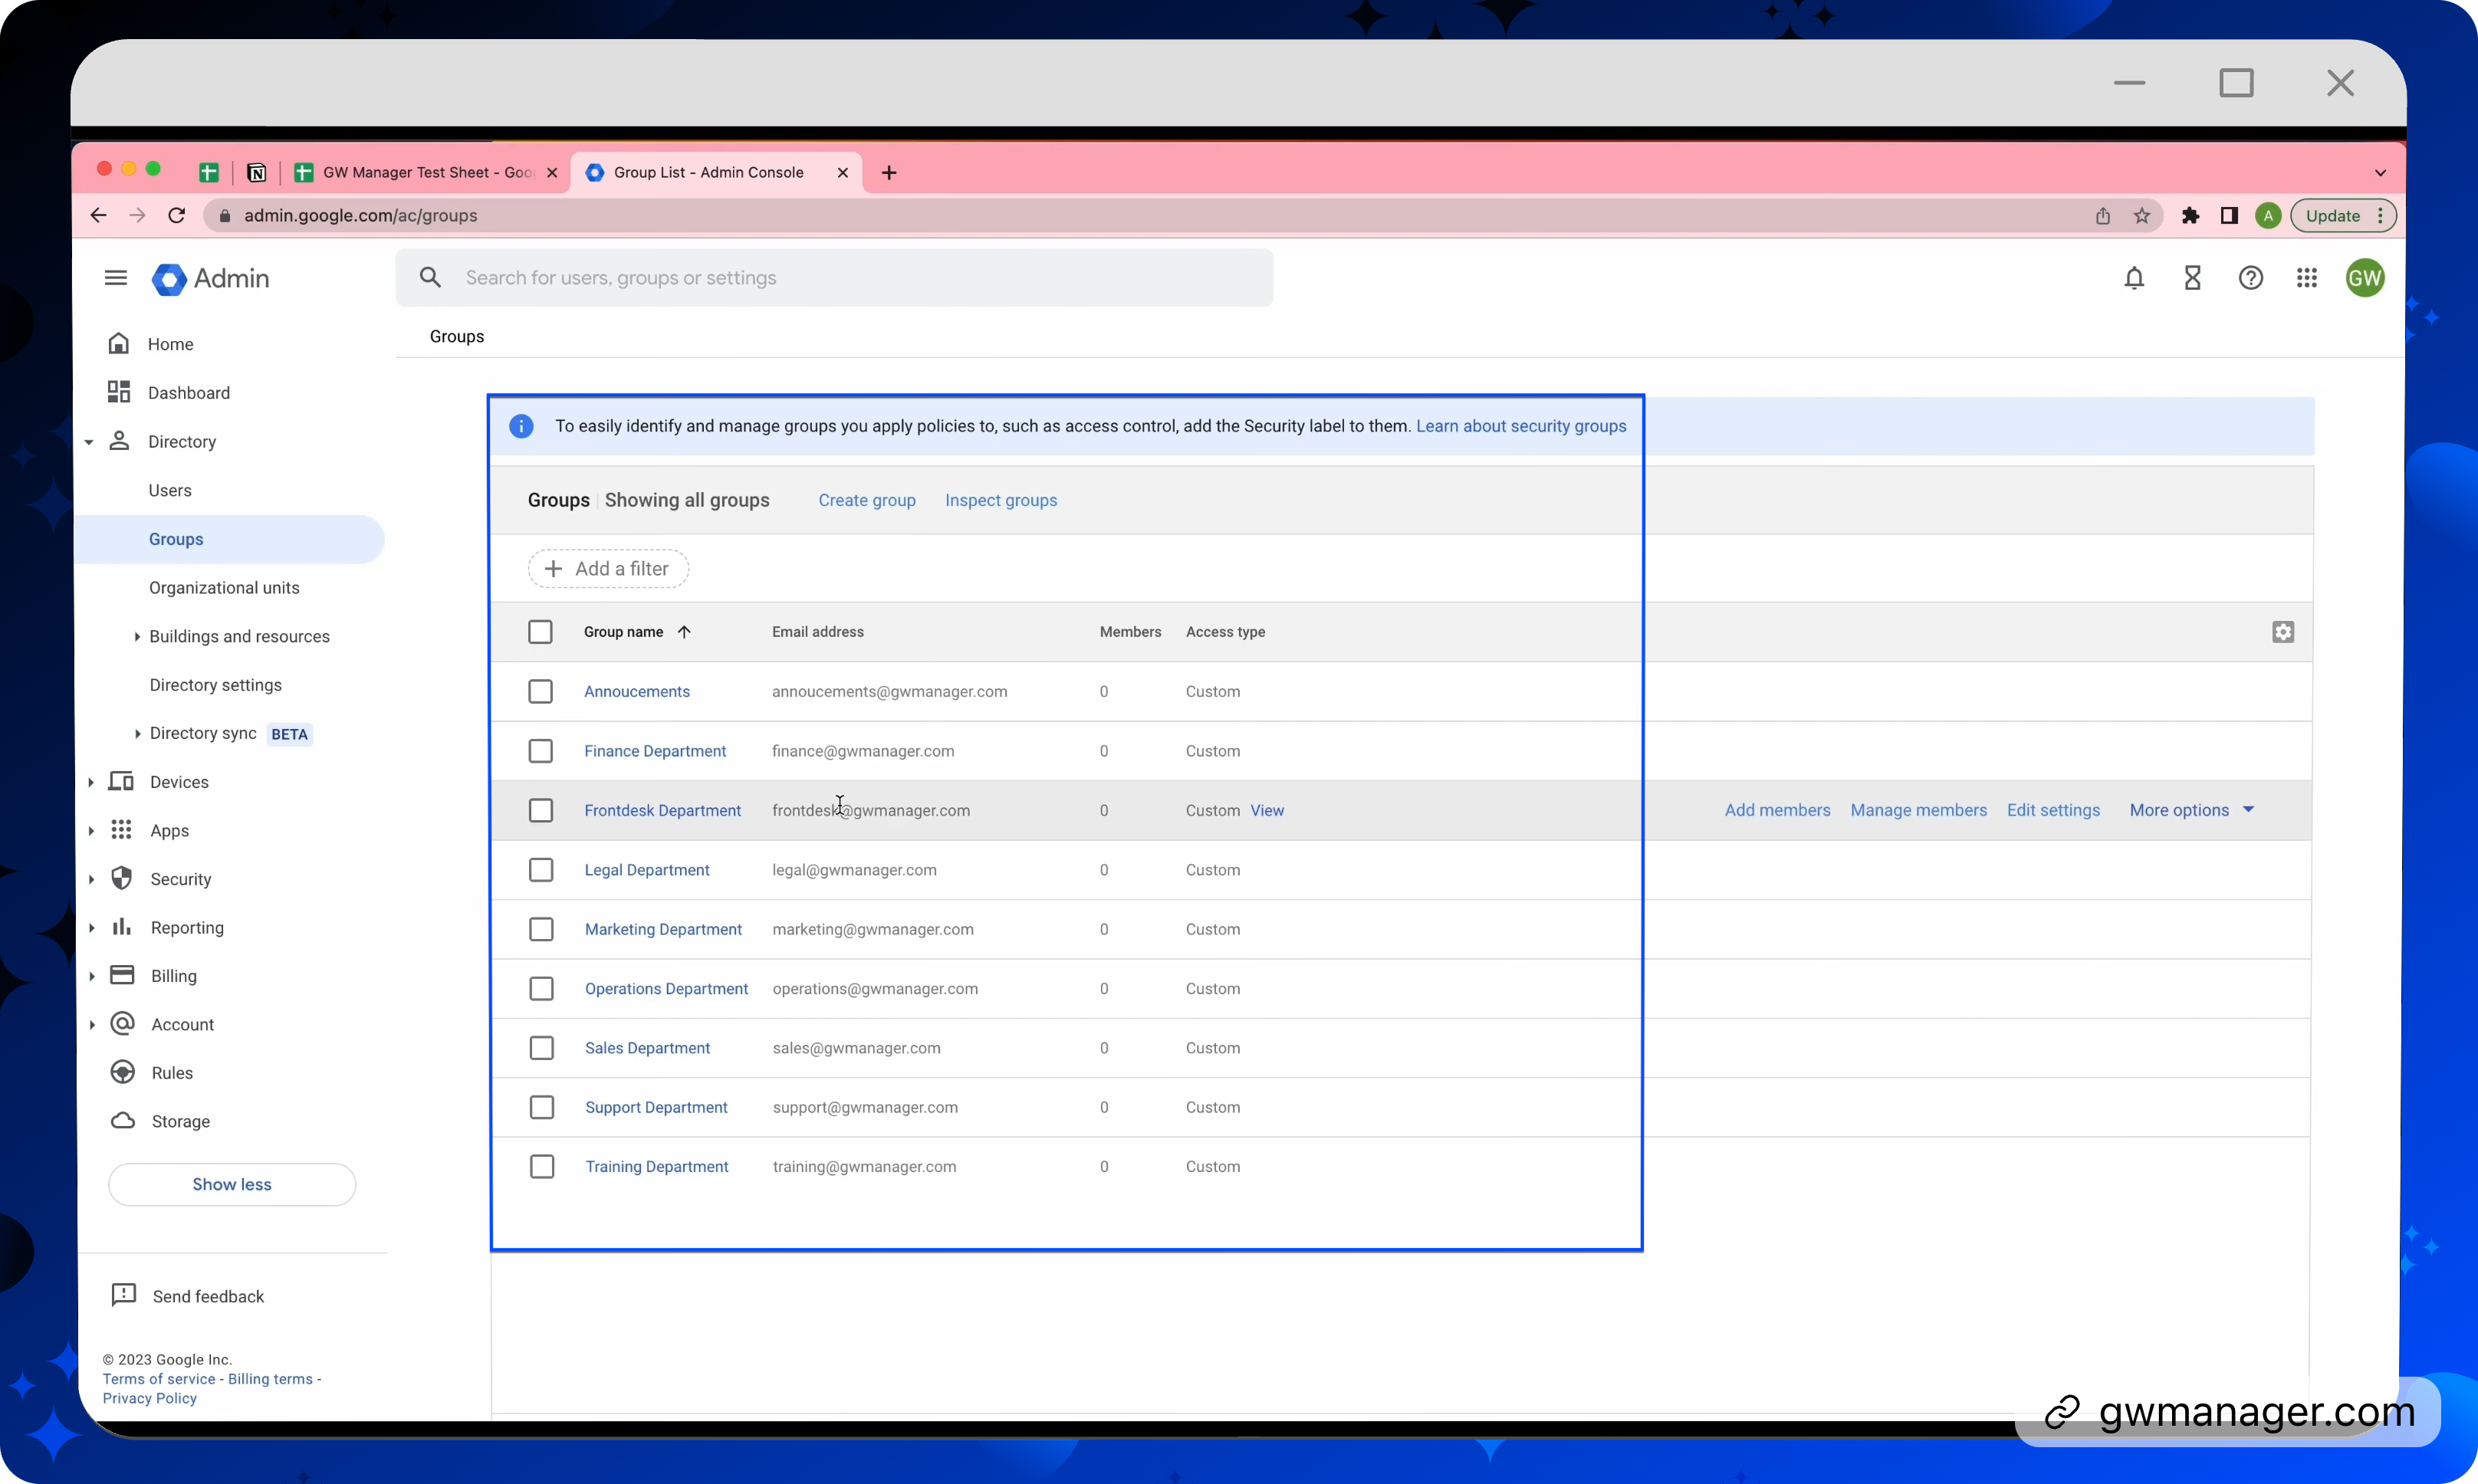Click Inspect groups link

tap(1001, 500)
